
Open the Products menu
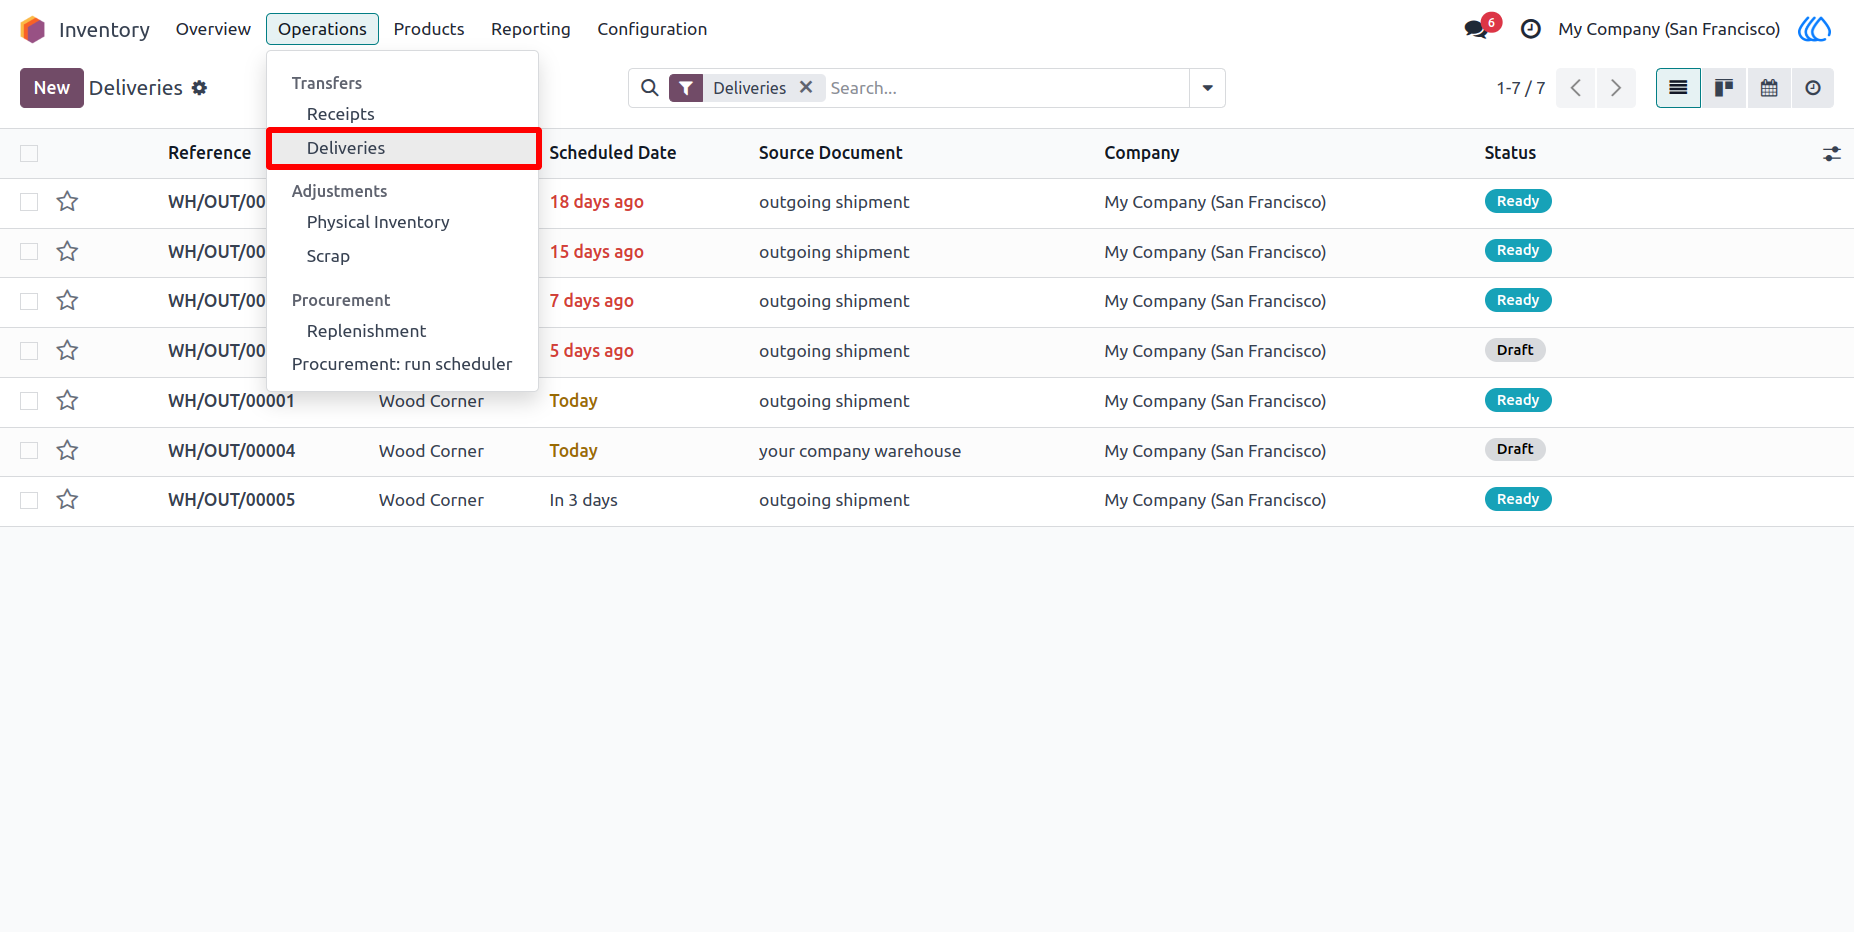click(429, 29)
